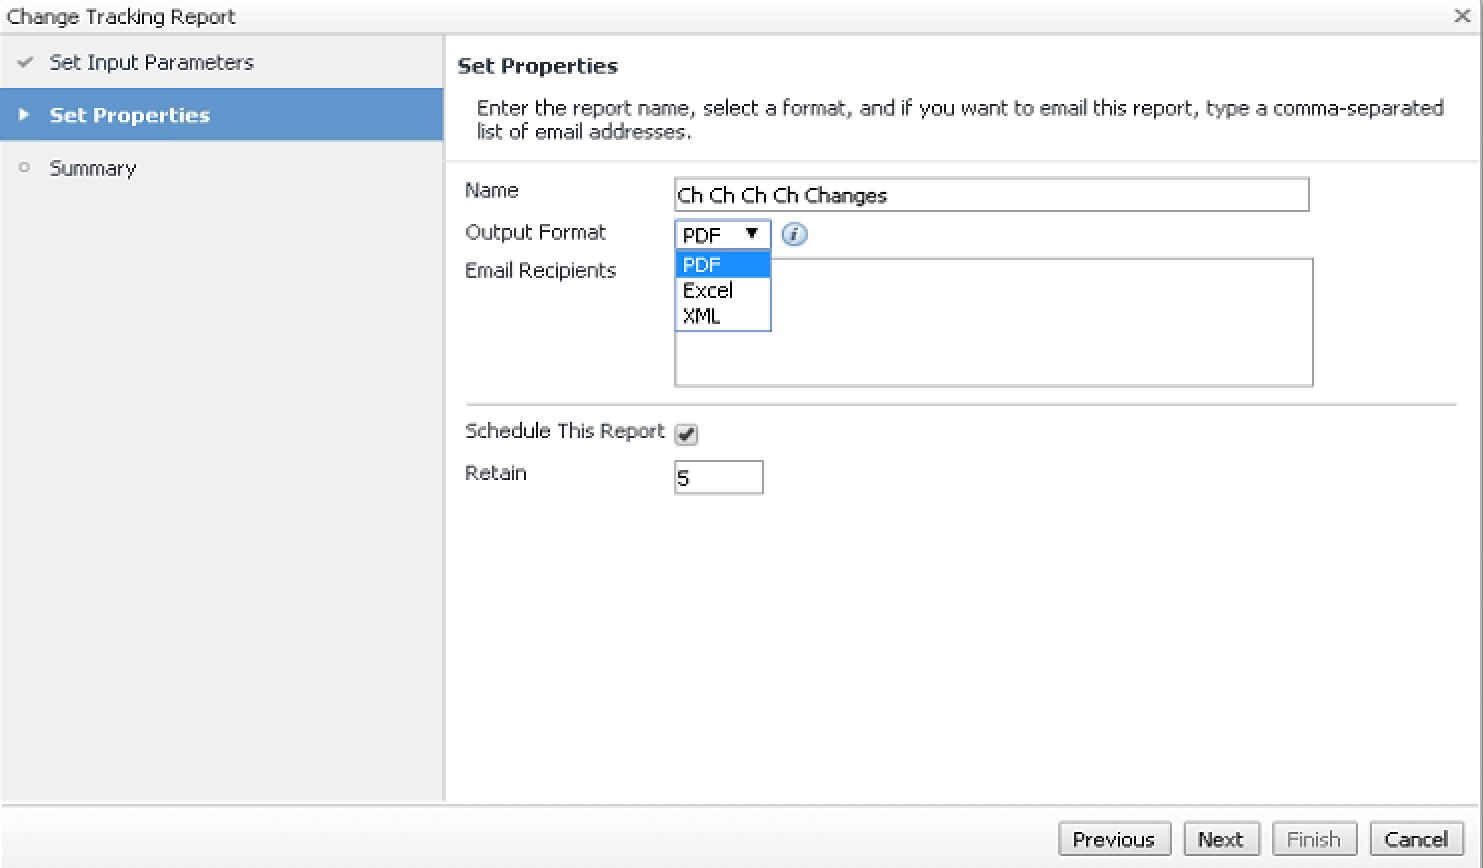
Task: Click the info icon beside Output Format
Action: coord(794,235)
